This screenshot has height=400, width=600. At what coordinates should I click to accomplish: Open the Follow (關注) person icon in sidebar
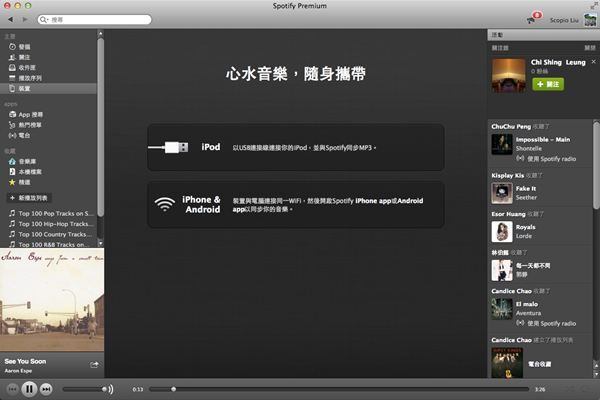pos(12,57)
